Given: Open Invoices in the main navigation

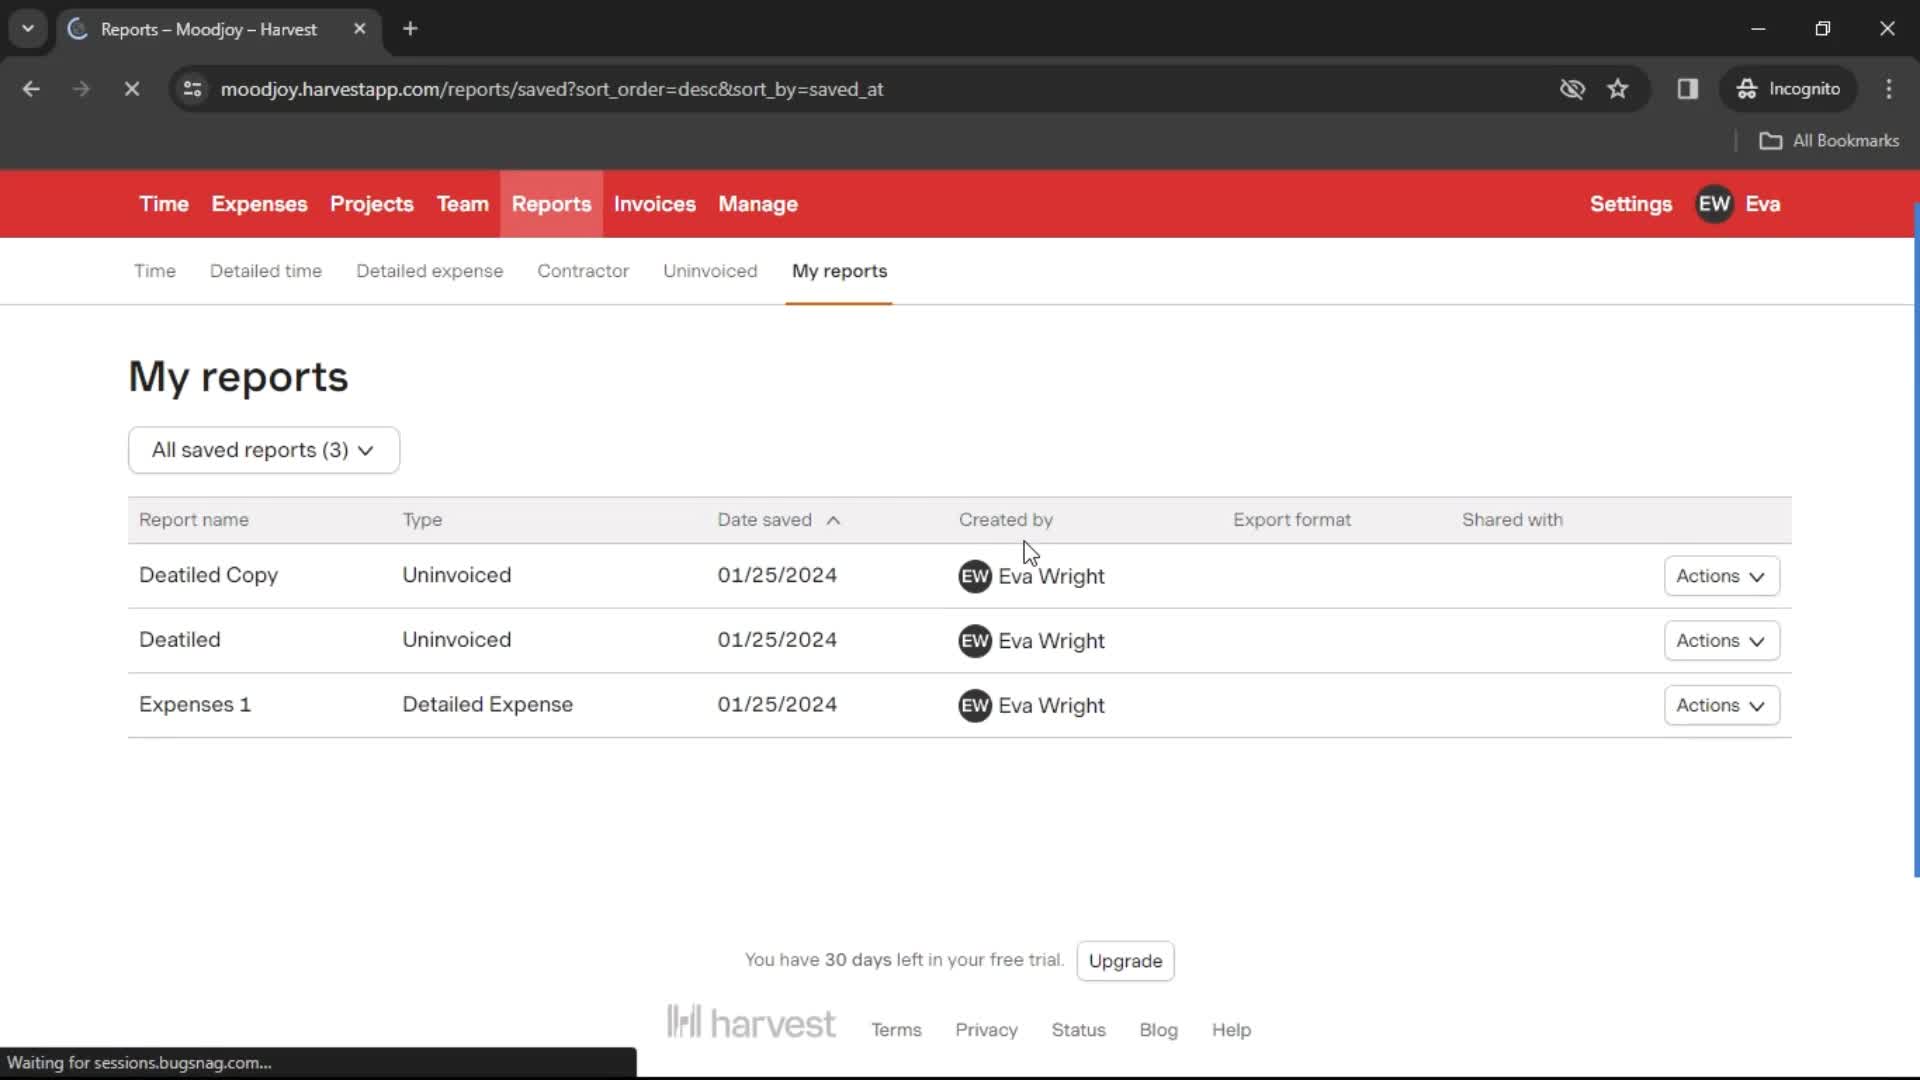Looking at the screenshot, I should click(655, 204).
